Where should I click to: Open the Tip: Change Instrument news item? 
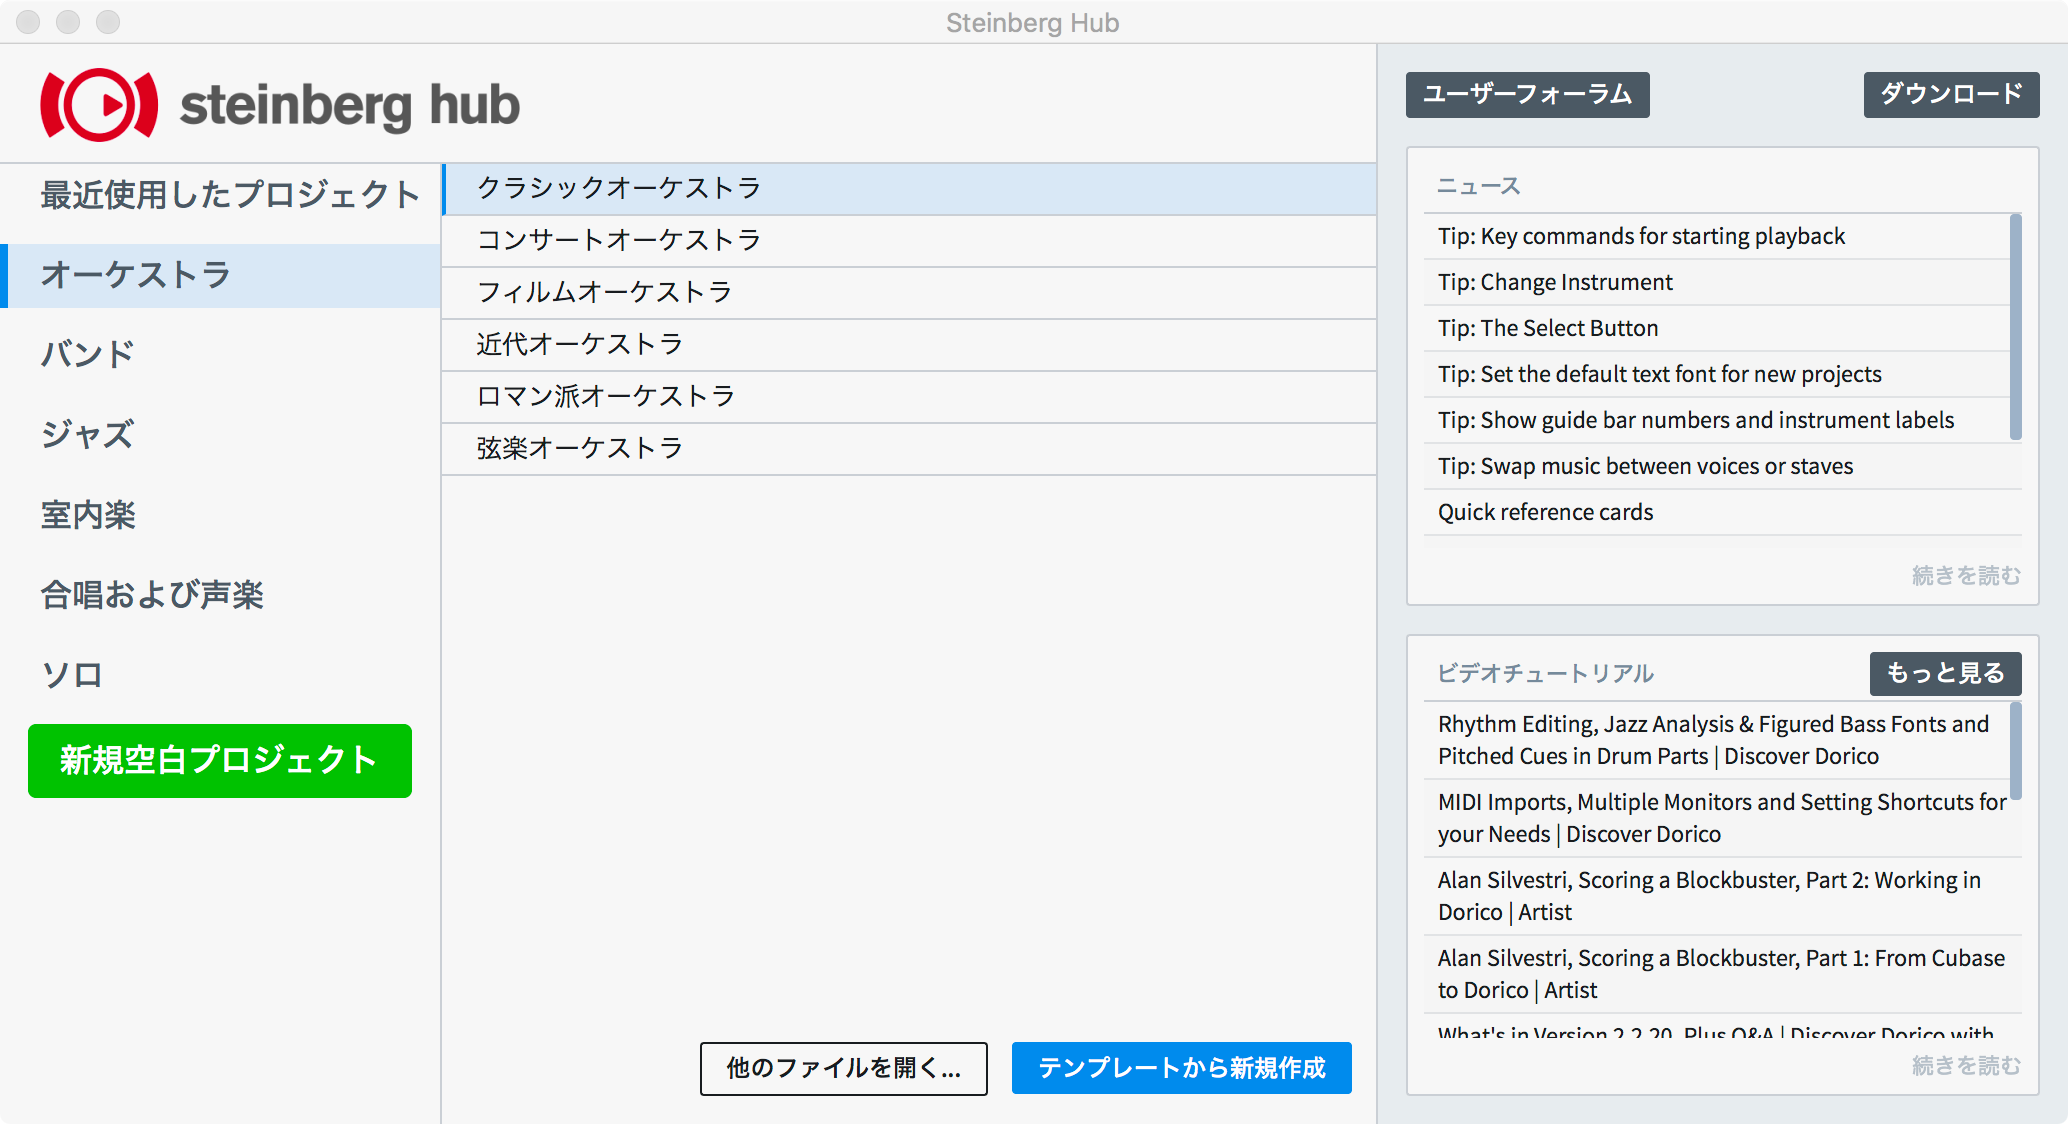click(x=1716, y=283)
